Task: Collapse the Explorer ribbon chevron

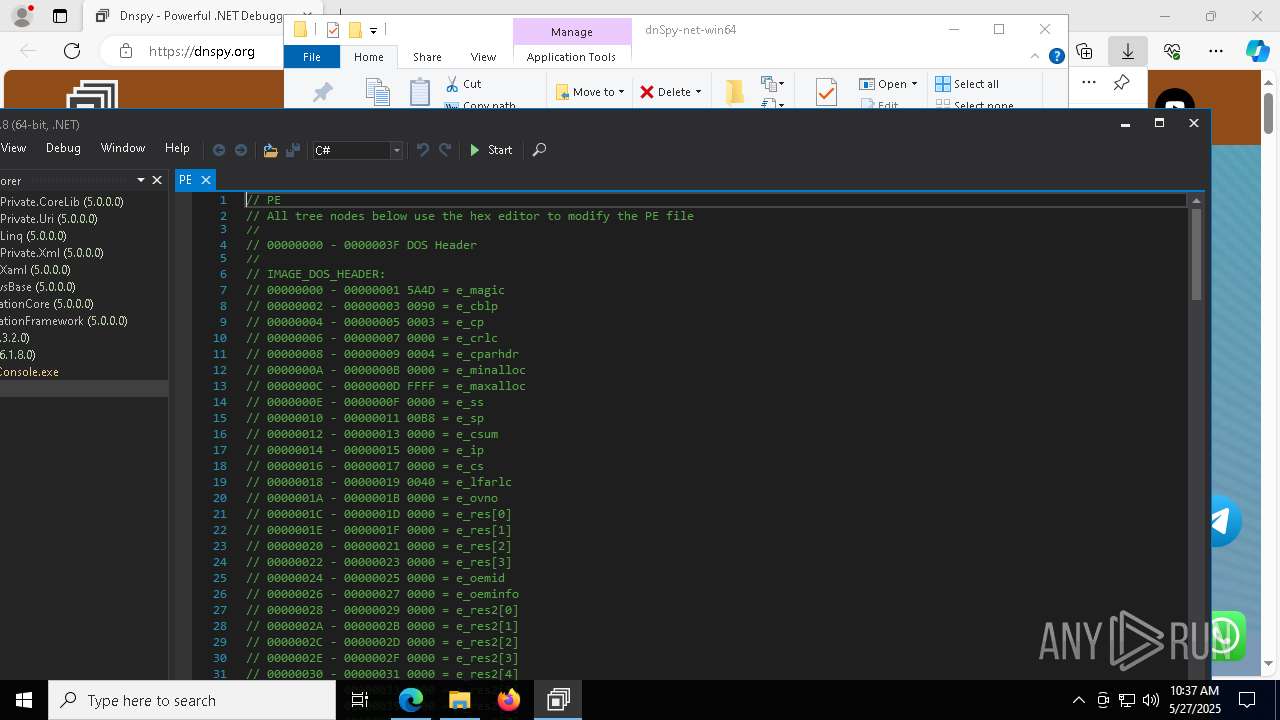Action: pyautogui.click(x=1037, y=57)
